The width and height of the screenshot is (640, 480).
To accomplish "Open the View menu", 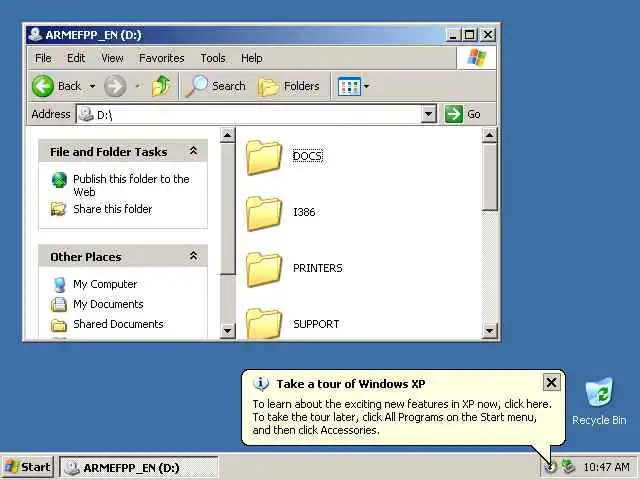I will point(112,58).
